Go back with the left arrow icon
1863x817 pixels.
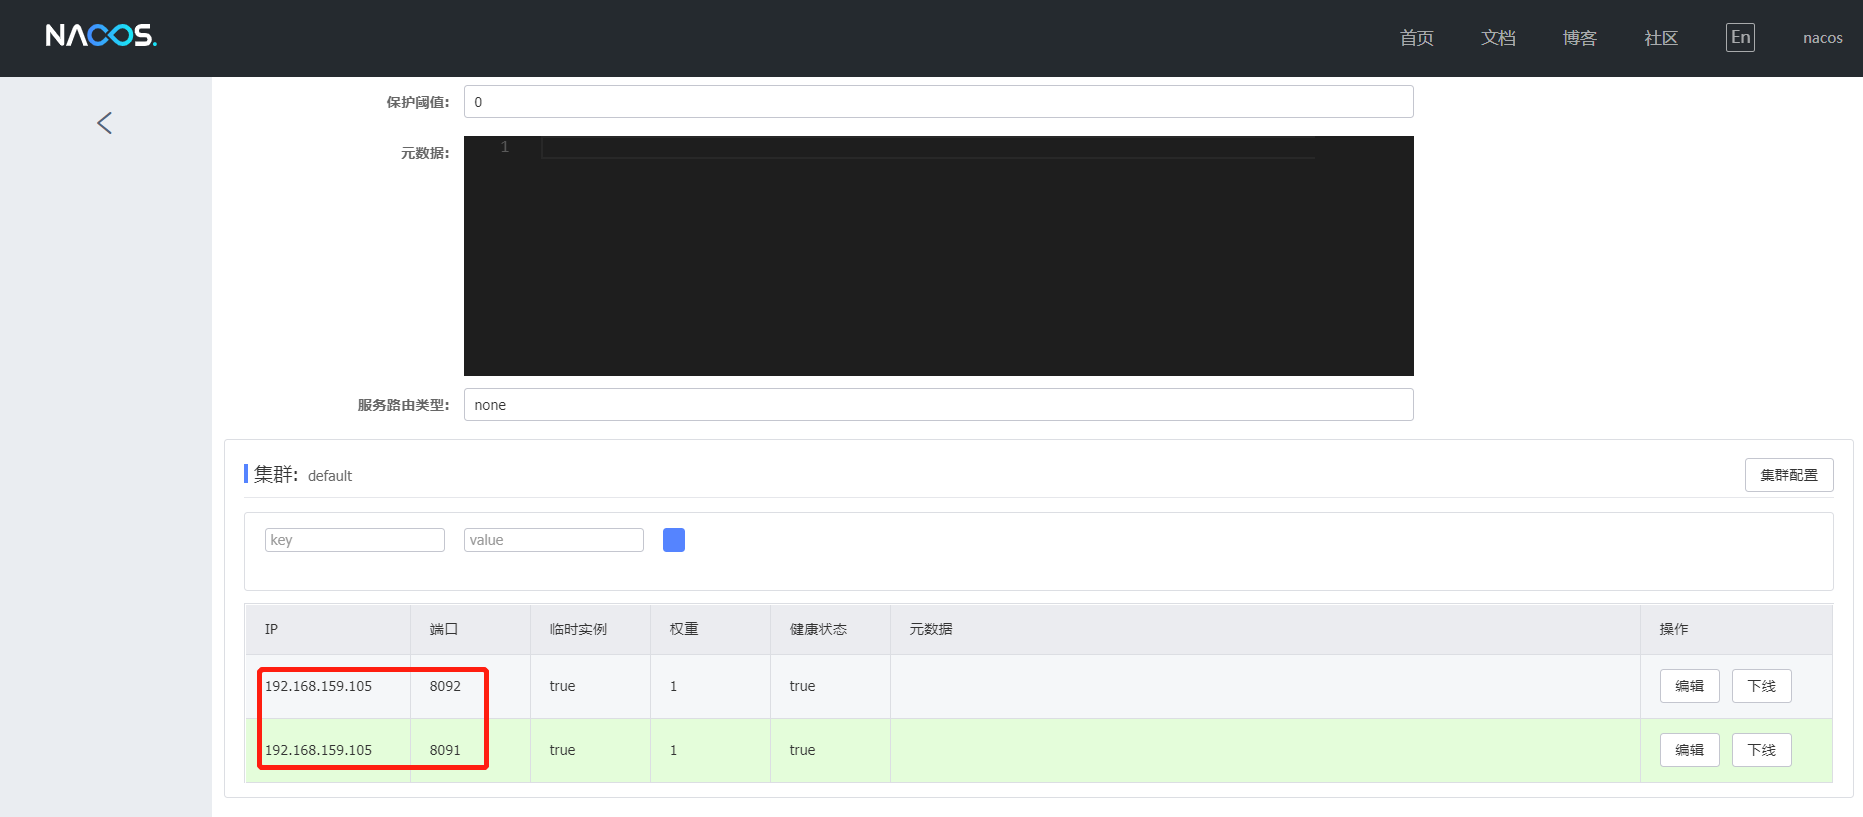click(x=104, y=123)
